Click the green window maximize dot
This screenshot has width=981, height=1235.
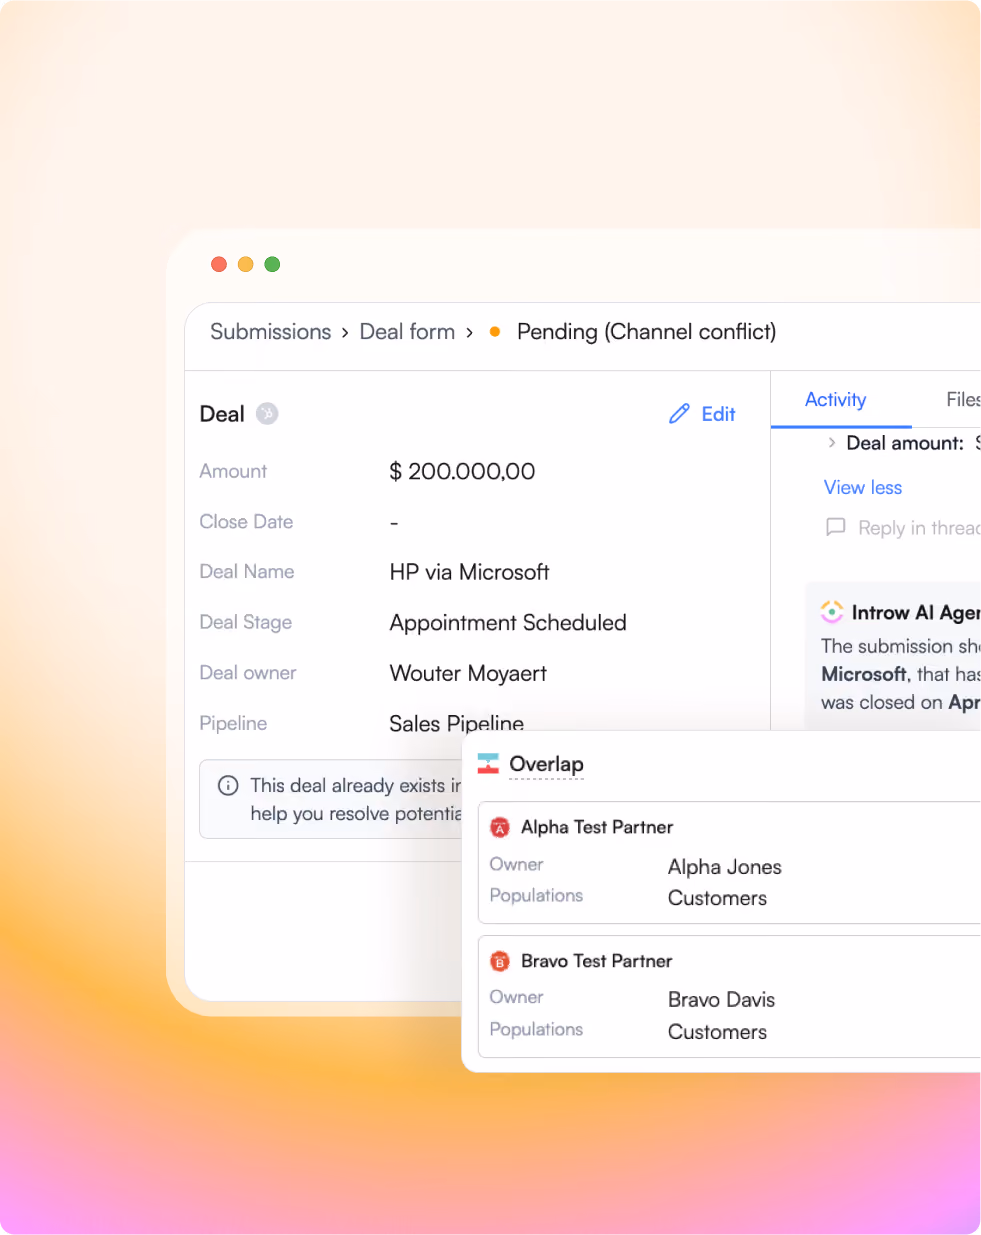272,264
